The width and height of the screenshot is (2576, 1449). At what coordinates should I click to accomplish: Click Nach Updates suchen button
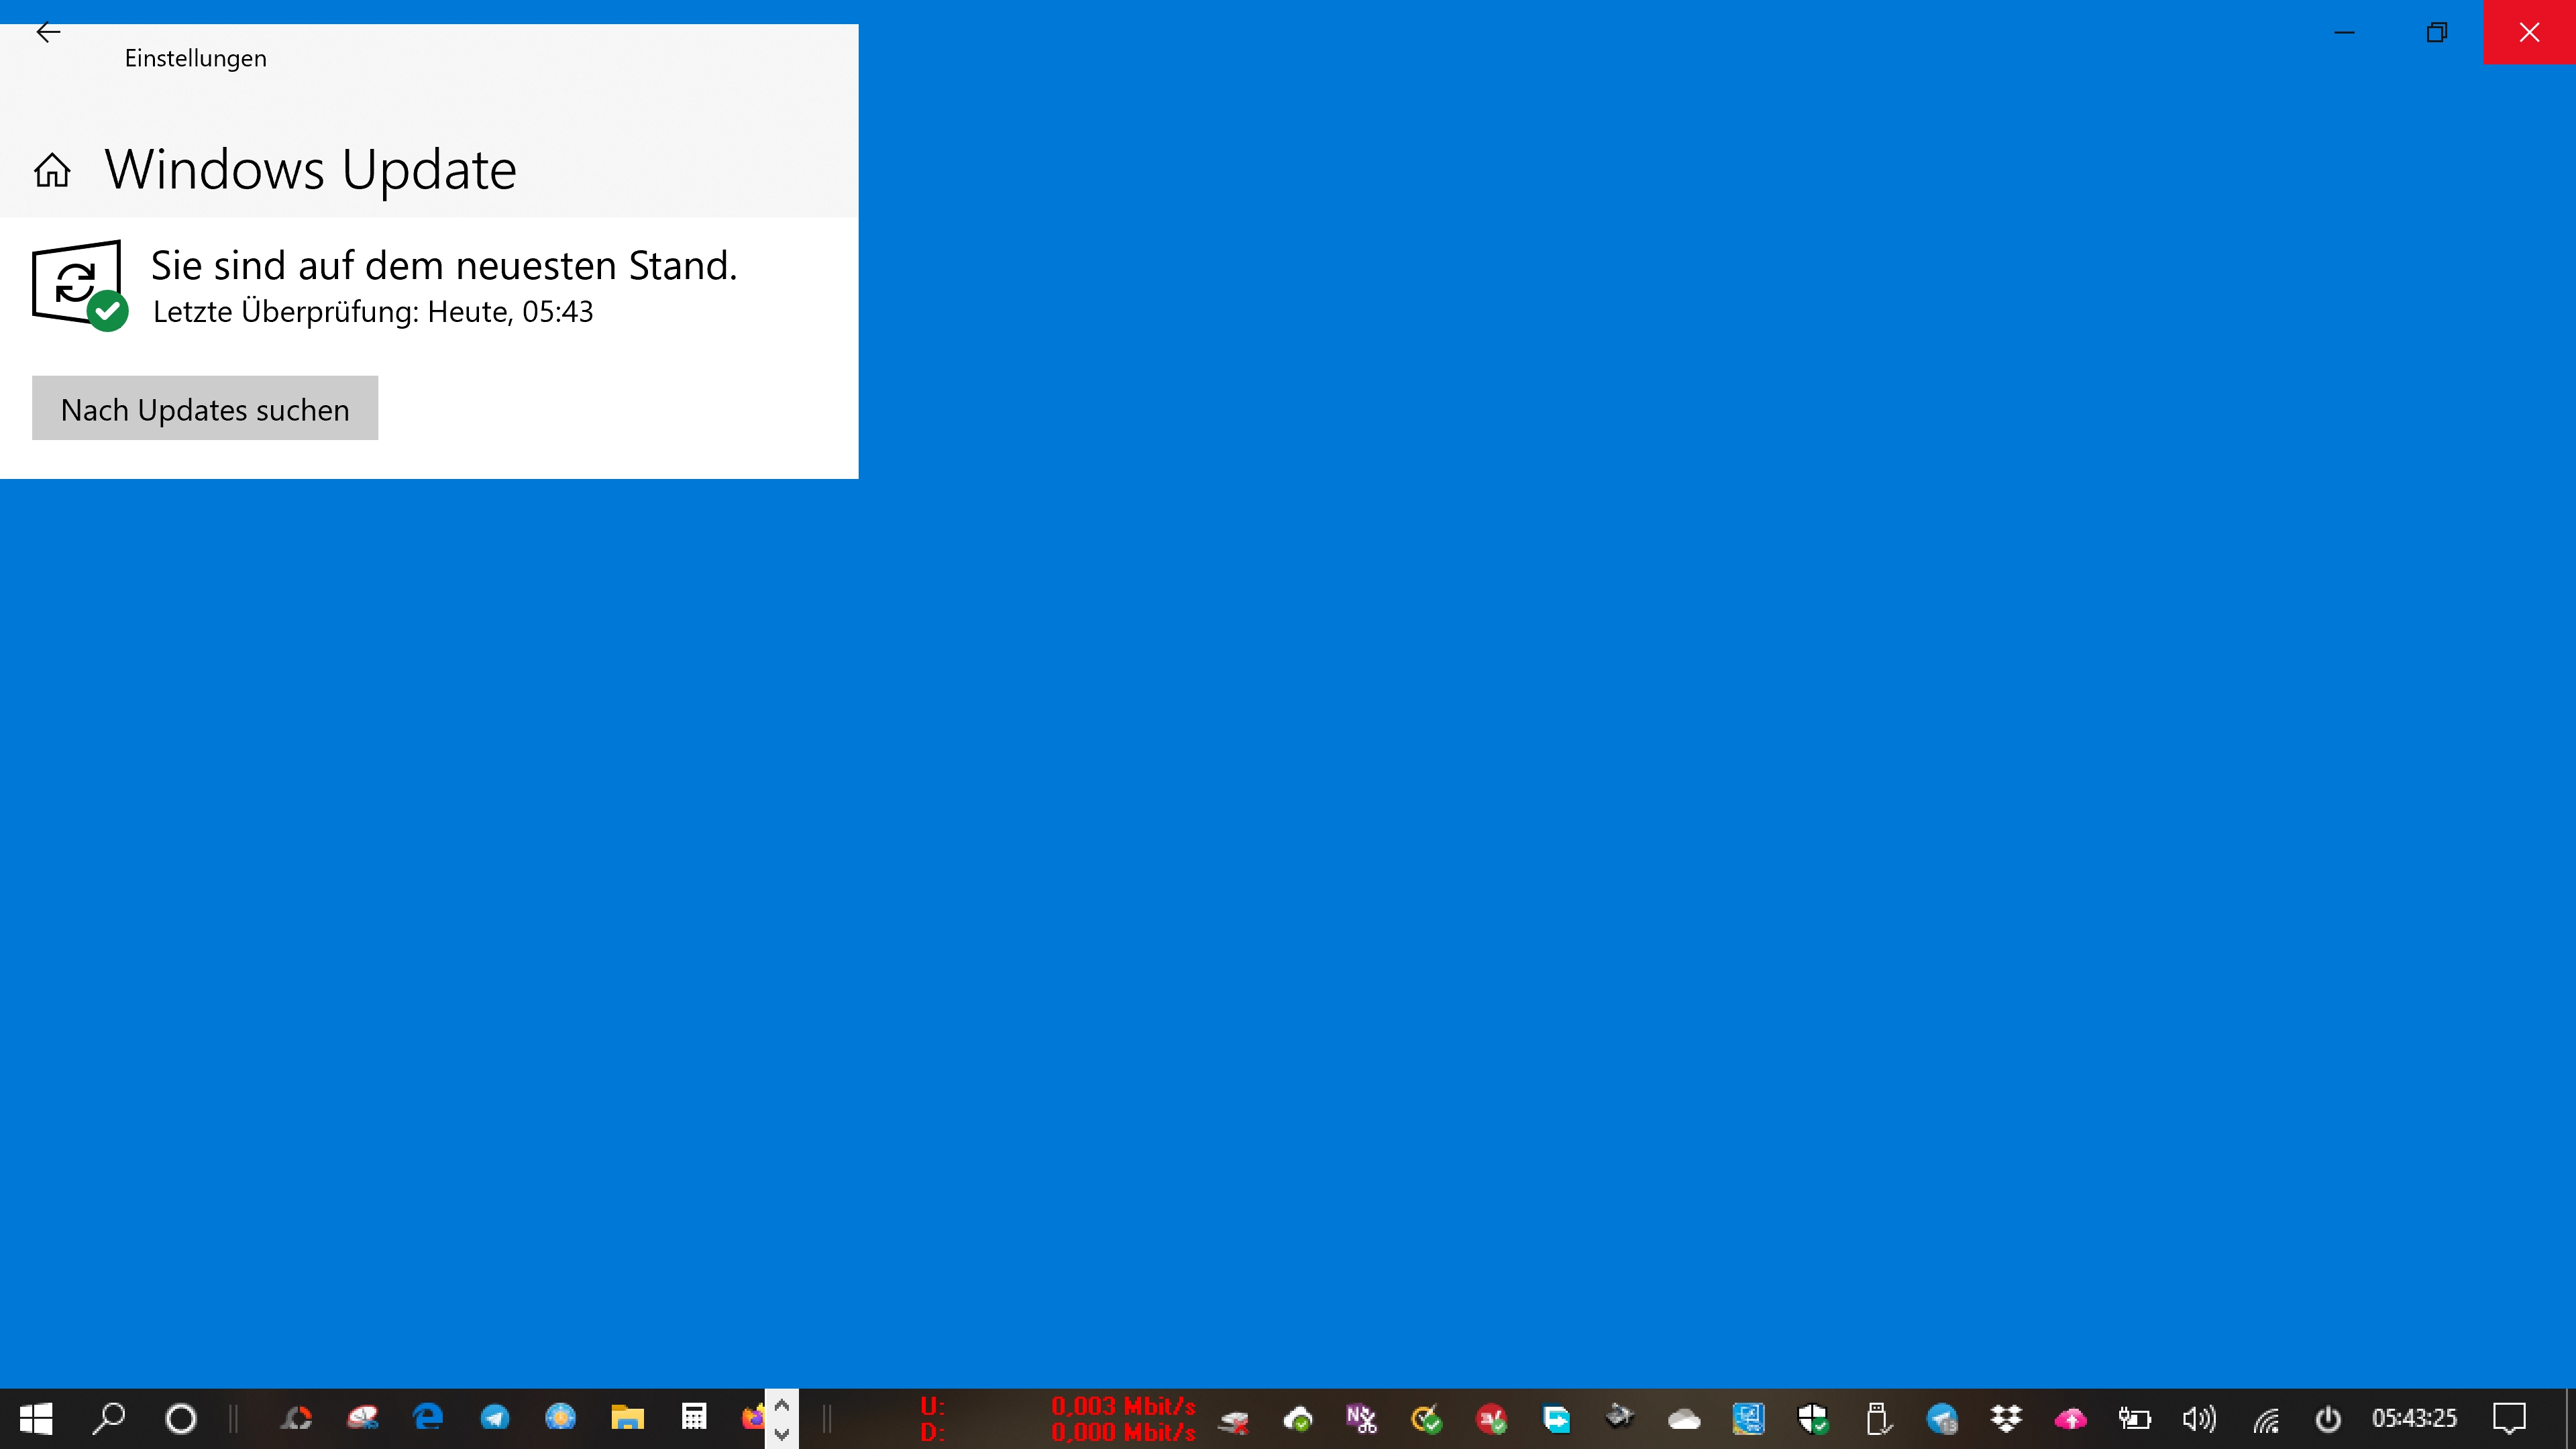click(x=205, y=409)
